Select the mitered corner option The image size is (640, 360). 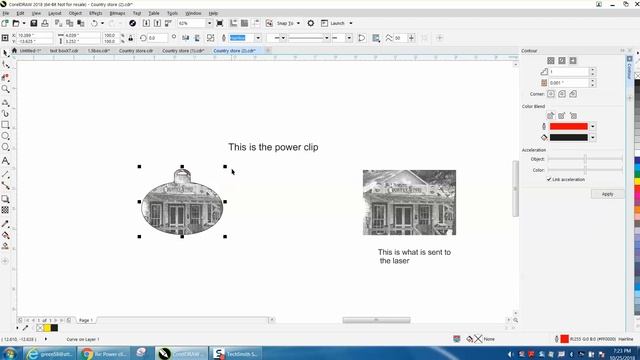coord(551,94)
